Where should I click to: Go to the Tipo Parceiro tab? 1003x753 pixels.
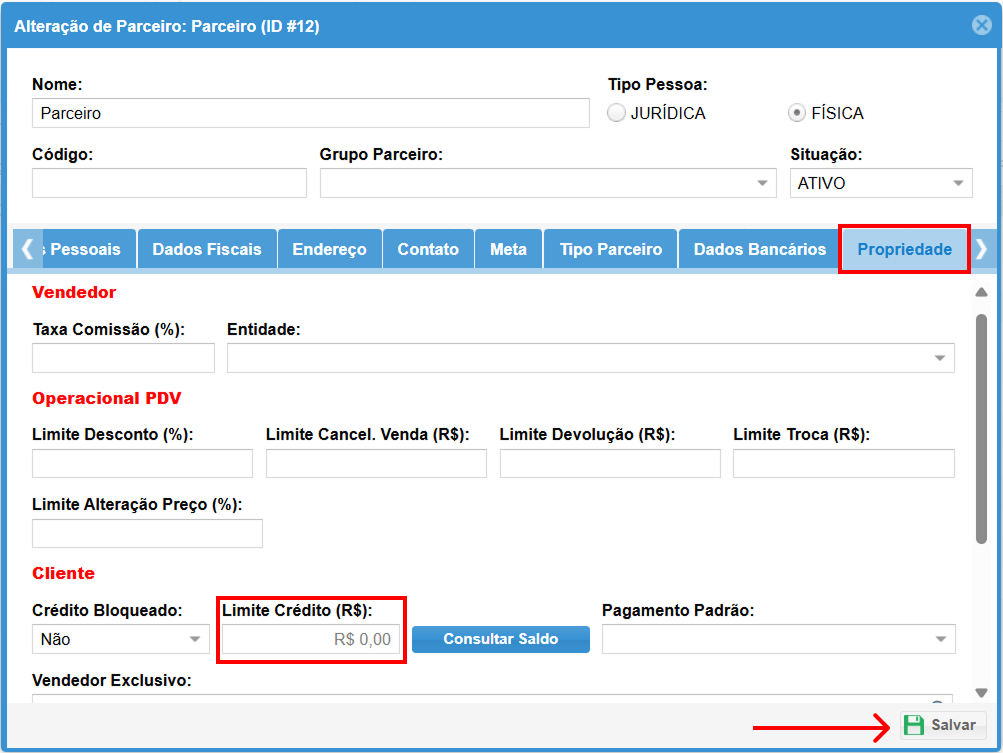[610, 249]
